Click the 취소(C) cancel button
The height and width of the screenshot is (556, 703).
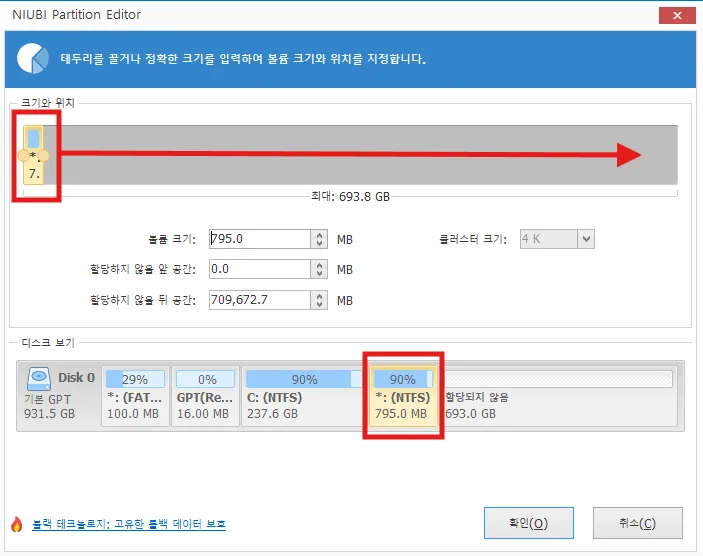tap(638, 523)
